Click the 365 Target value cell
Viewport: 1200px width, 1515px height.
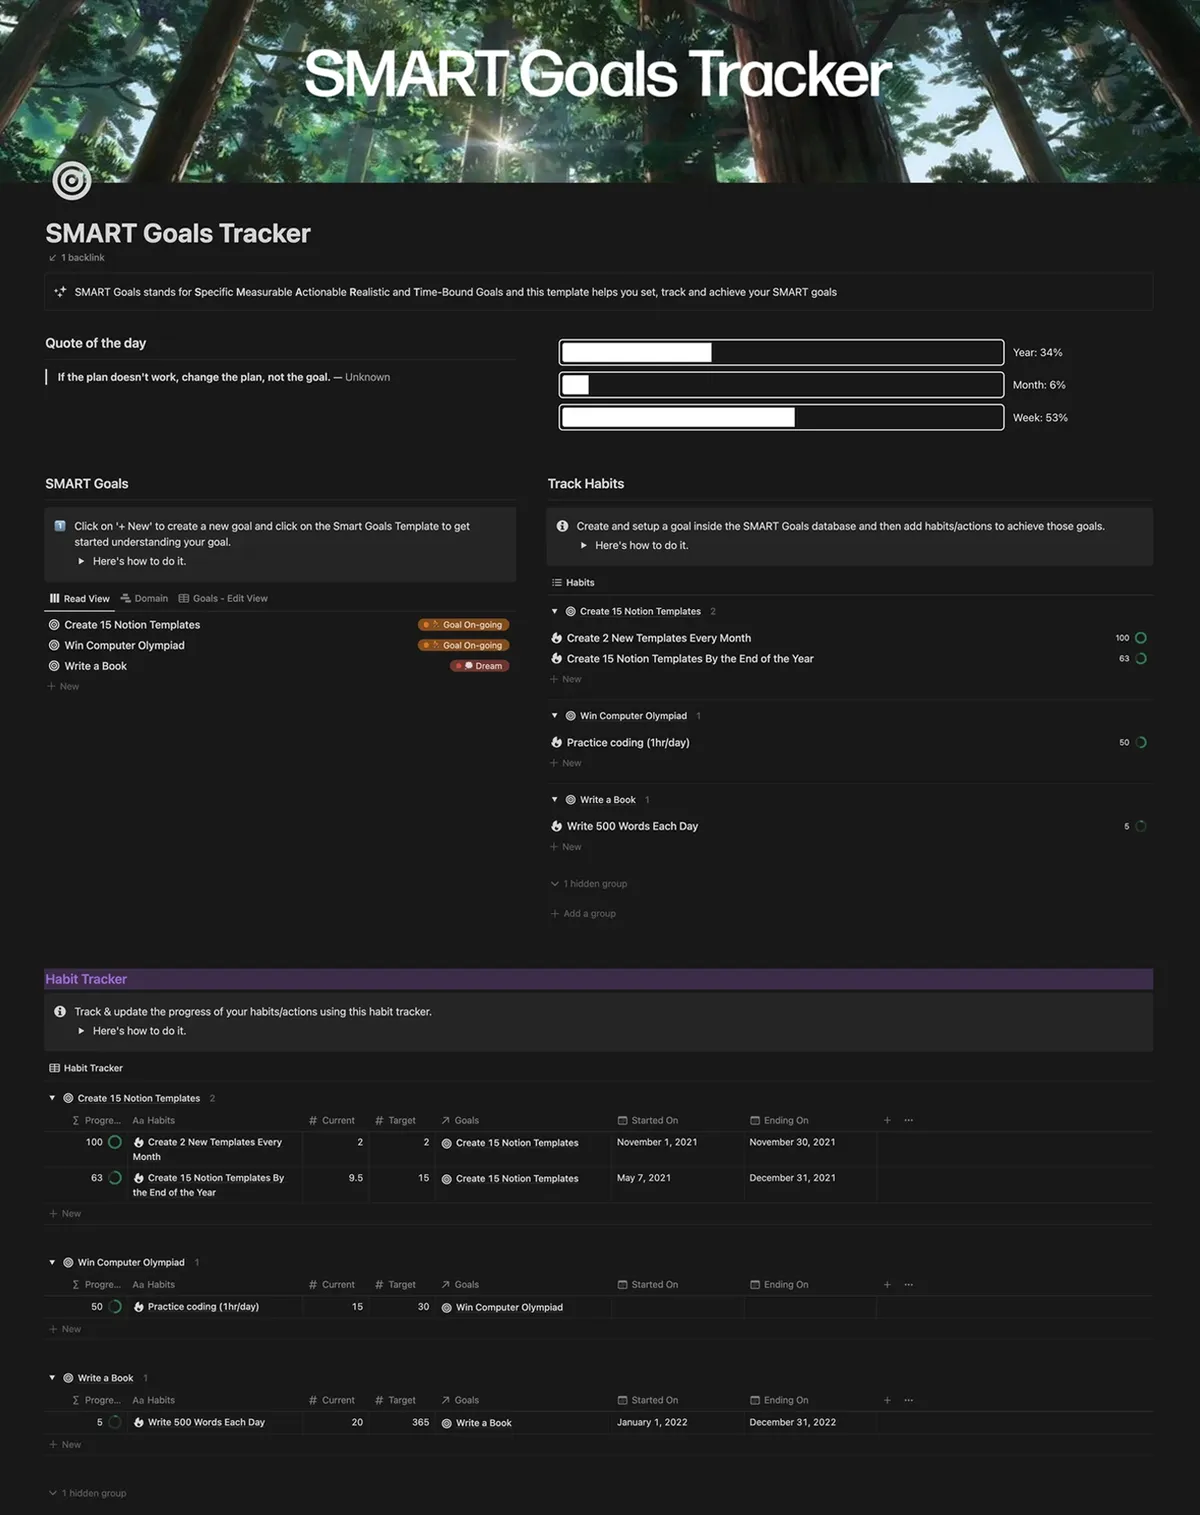[x=402, y=1422]
